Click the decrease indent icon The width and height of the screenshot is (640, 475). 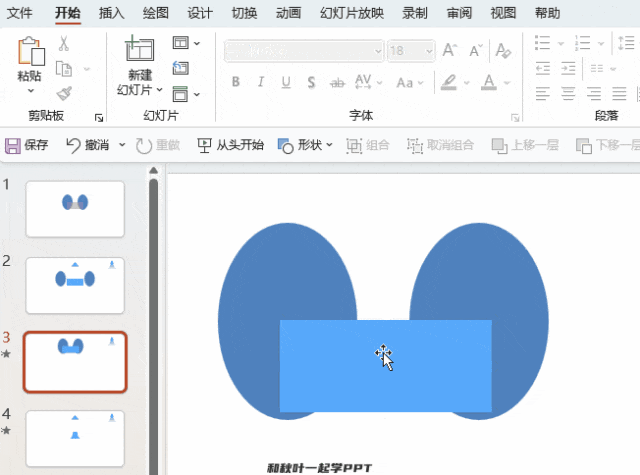point(542,68)
